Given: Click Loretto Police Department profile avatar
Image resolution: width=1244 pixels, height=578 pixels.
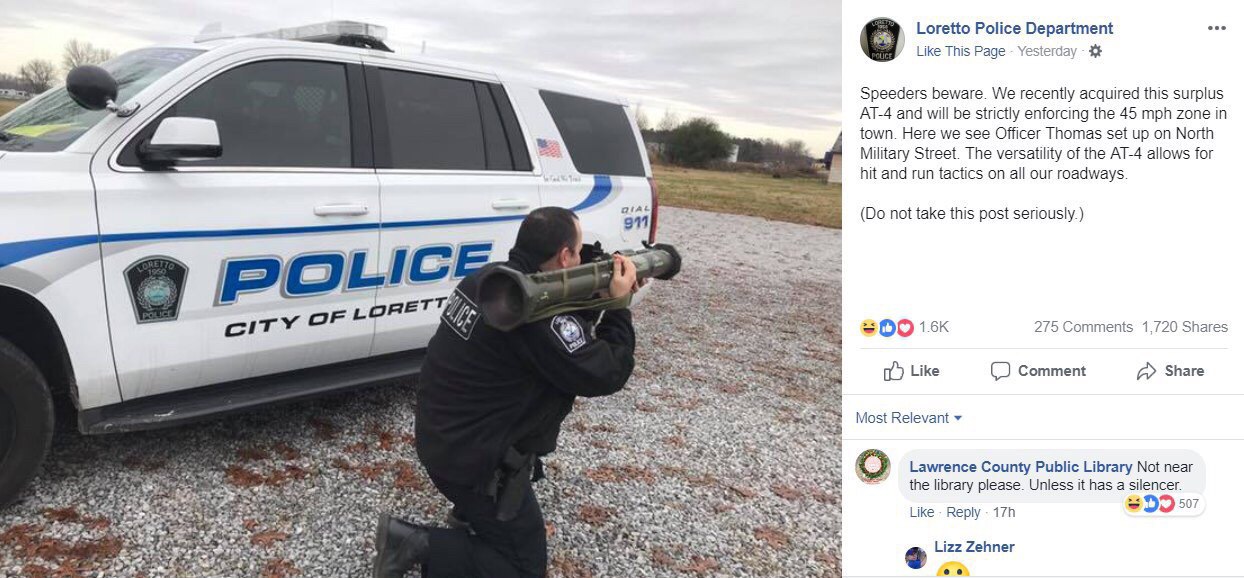Looking at the screenshot, I should [882, 39].
